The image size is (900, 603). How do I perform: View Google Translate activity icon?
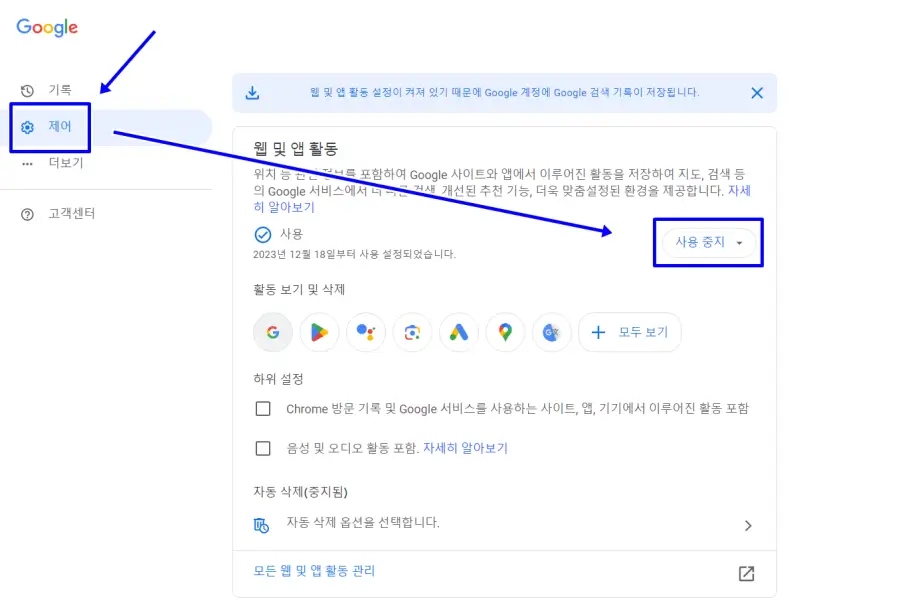coord(552,332)
